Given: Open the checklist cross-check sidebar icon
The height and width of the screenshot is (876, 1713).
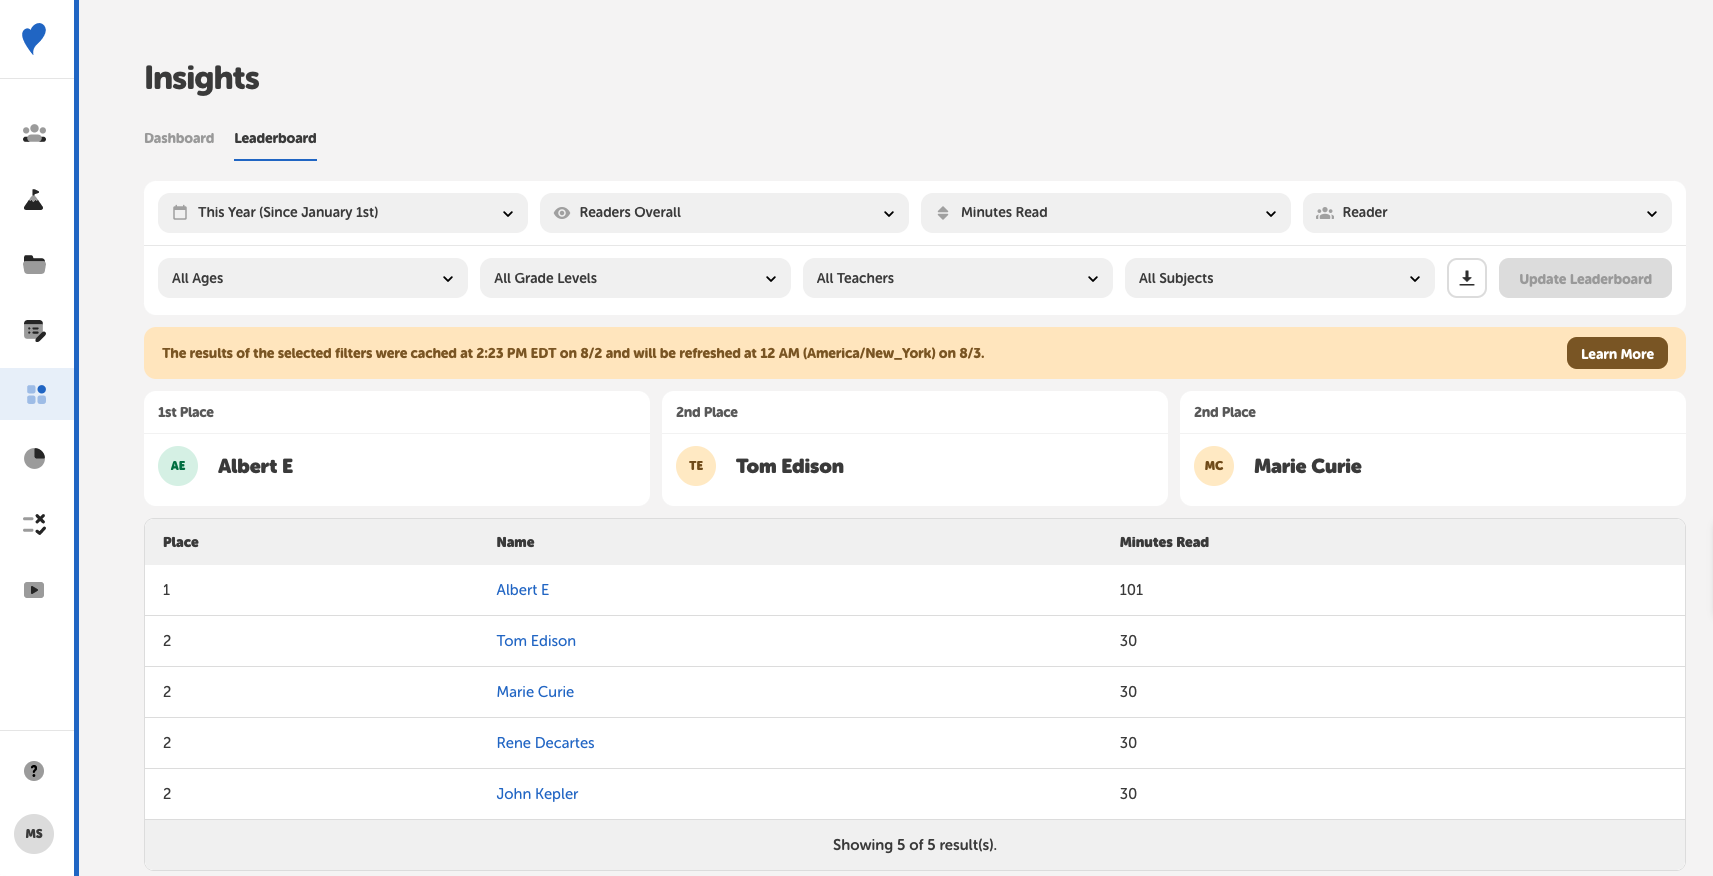Looking at the screenshot, I should 34,524.
